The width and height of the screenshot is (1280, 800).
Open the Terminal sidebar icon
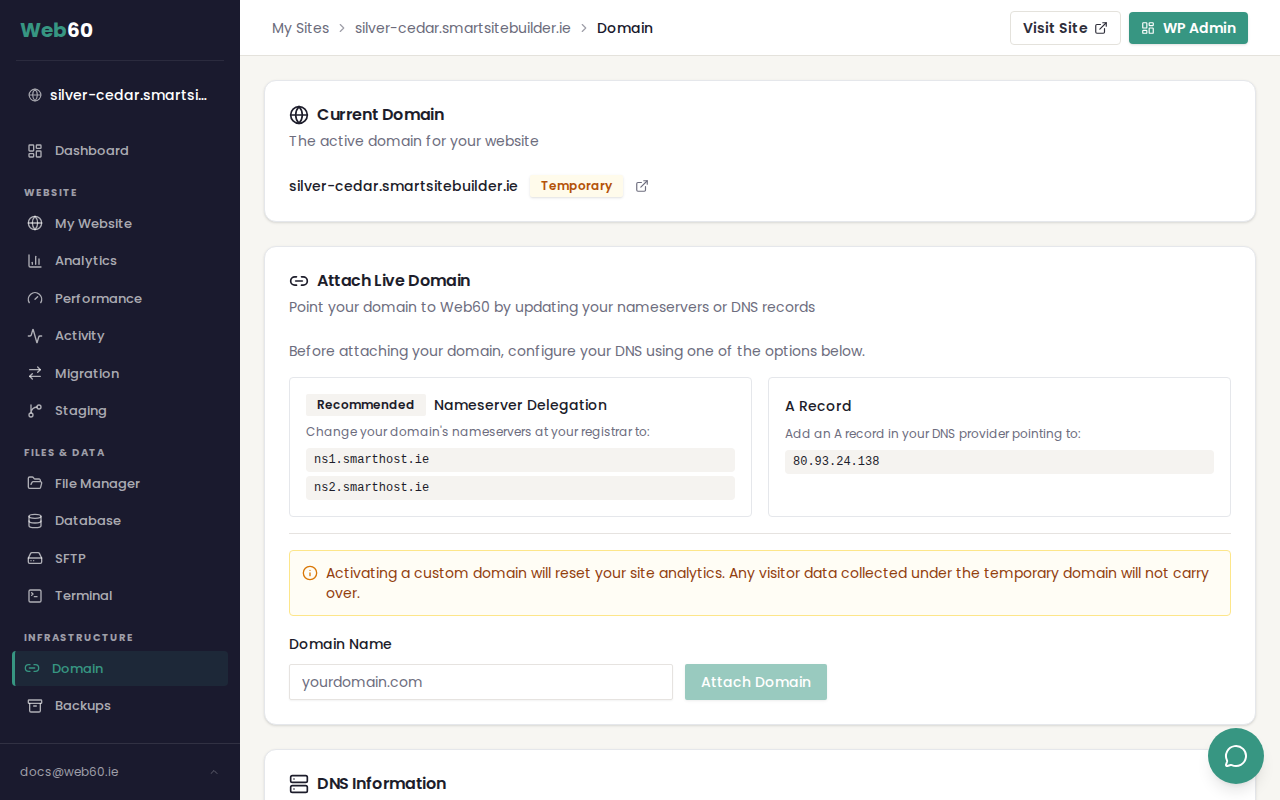[35, 596]
